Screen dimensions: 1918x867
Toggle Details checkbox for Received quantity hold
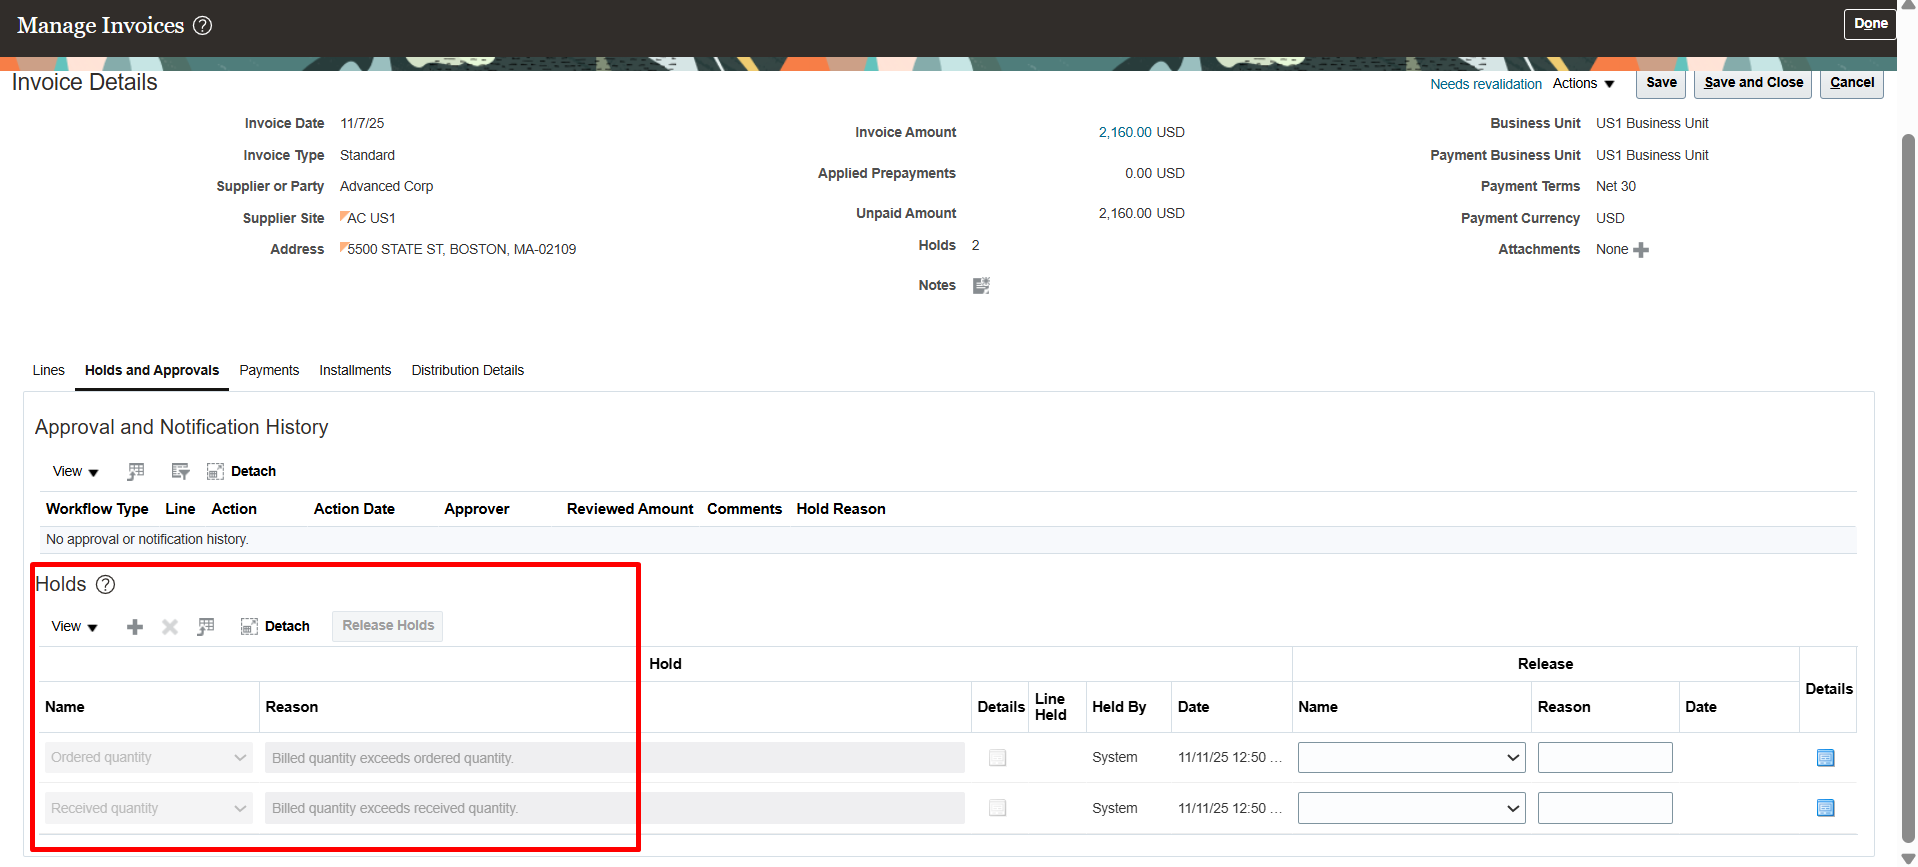(997, 808)
